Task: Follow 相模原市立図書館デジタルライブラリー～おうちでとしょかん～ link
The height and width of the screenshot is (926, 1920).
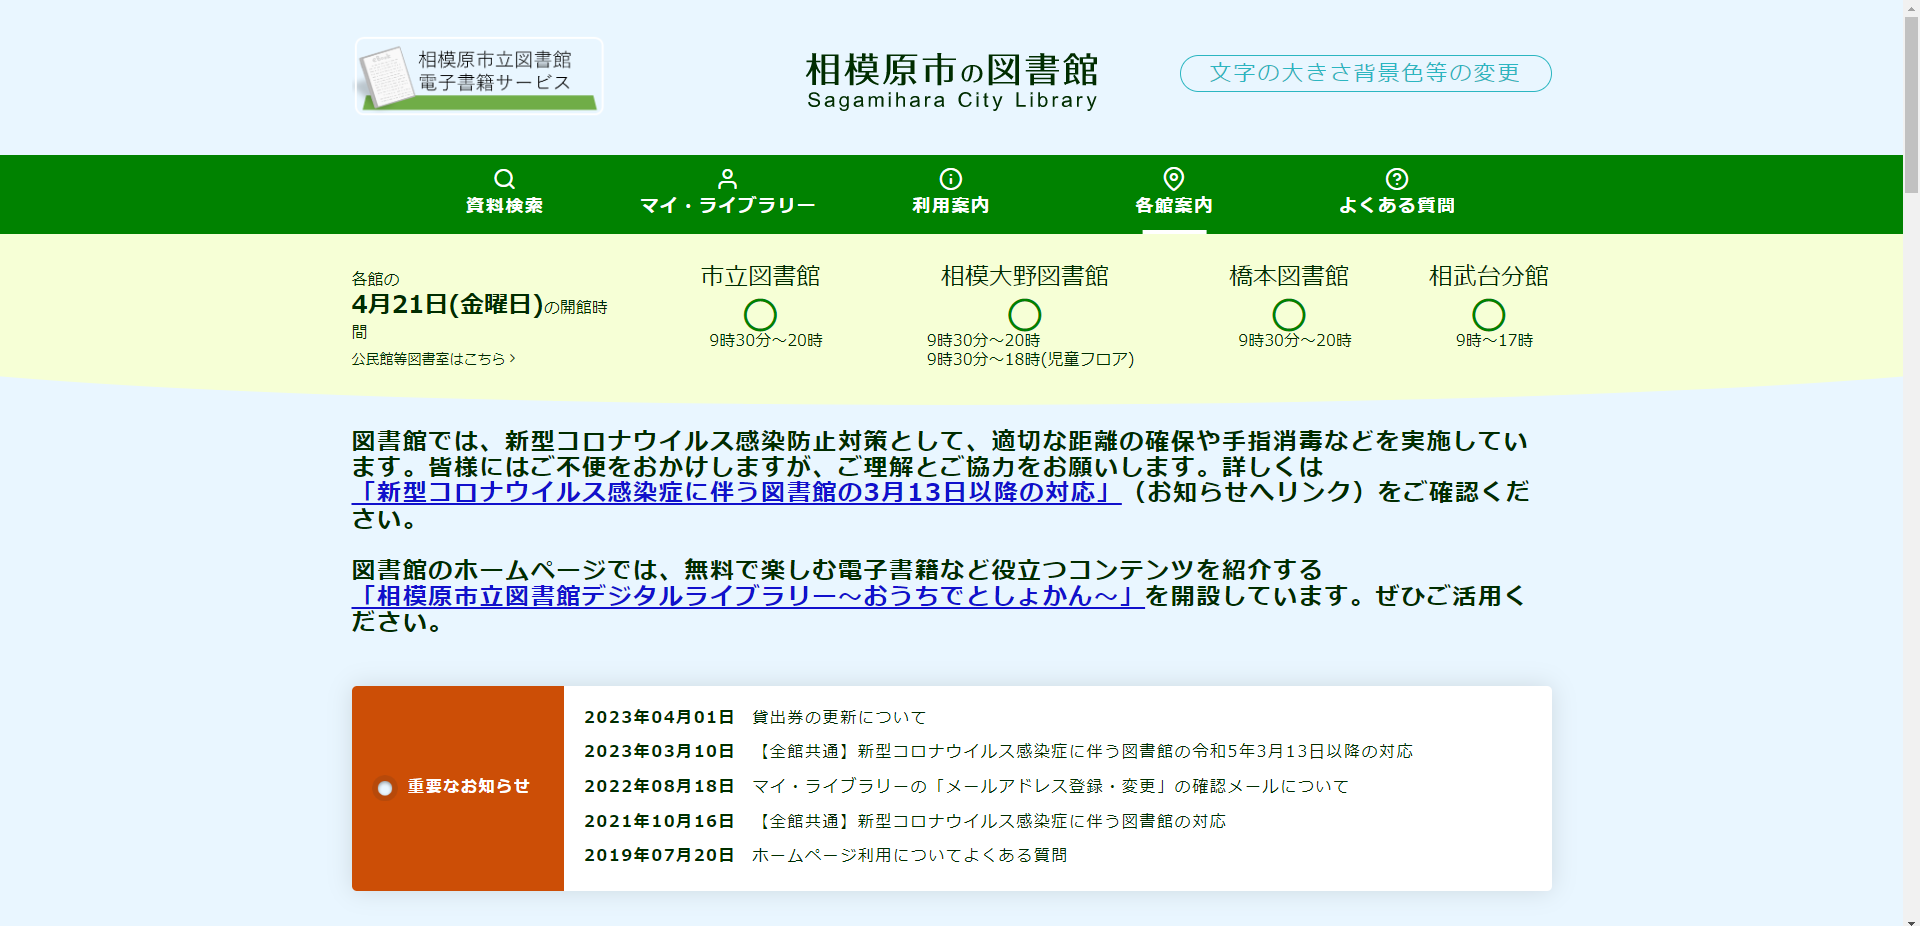Action: [748, 596]
